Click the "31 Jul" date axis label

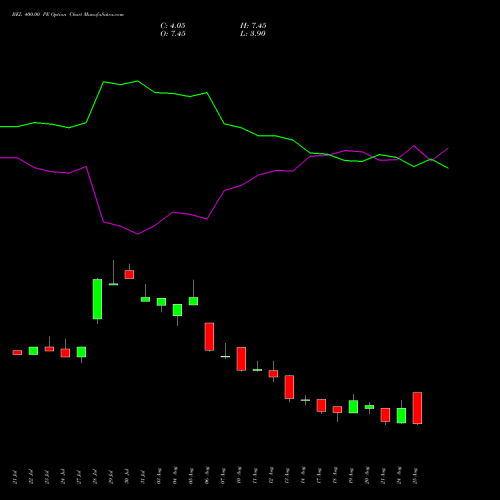coord(143,477)
